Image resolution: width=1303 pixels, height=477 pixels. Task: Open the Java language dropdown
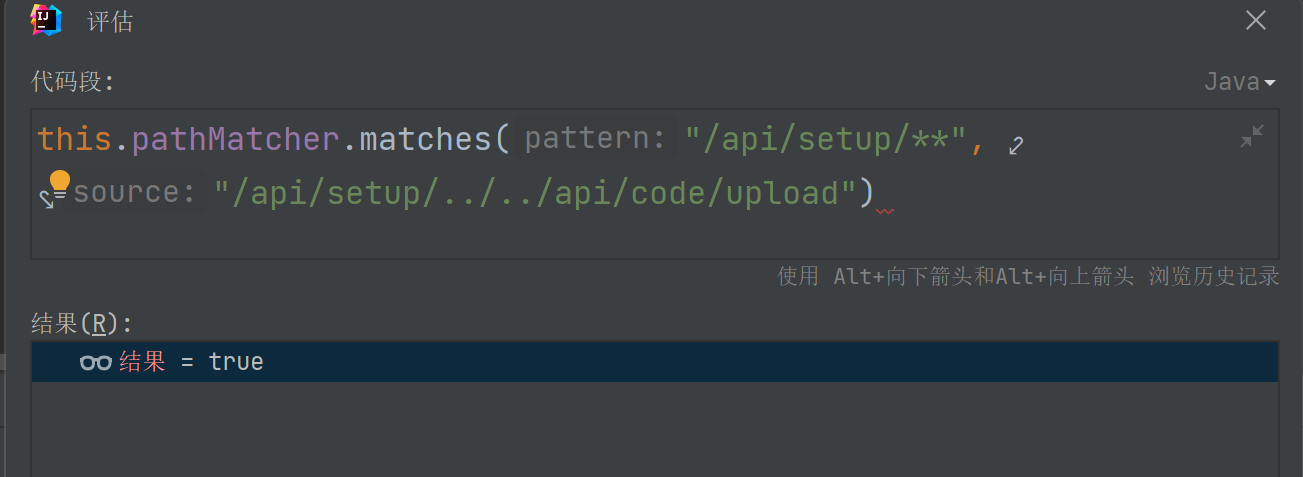point(1240,82)
